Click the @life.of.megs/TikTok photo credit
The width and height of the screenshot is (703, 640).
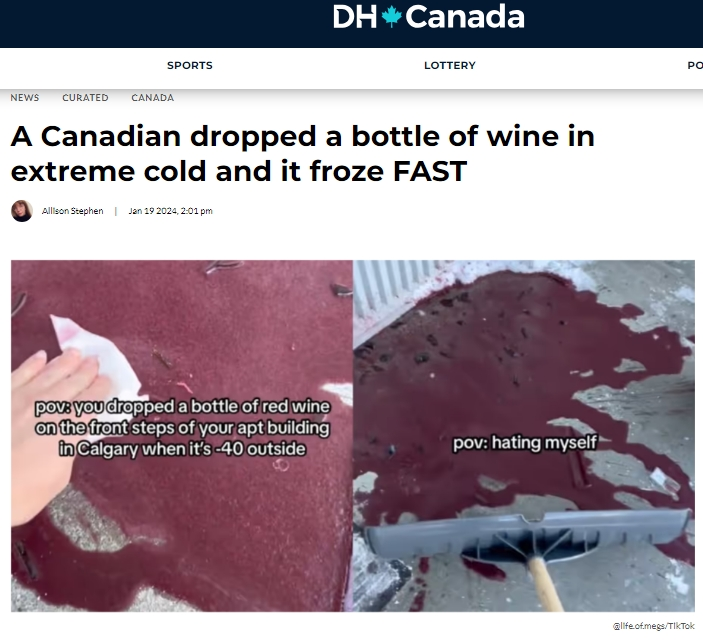click(x=653, y=626)
